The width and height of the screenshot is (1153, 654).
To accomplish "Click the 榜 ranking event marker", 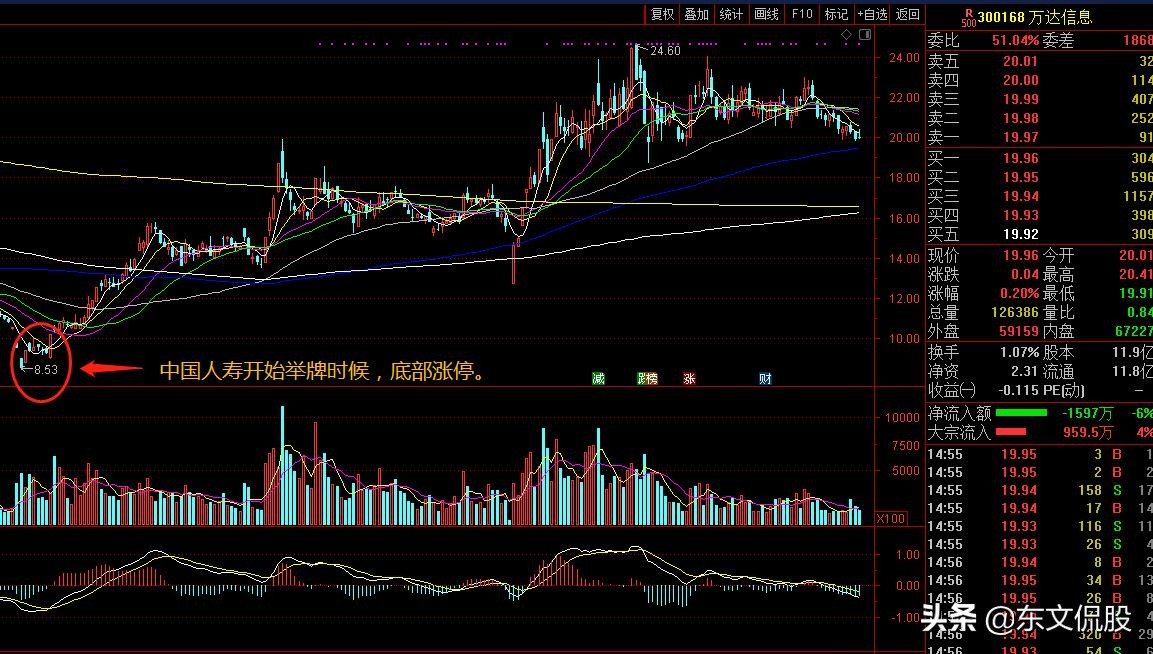I will click(647, 379).
